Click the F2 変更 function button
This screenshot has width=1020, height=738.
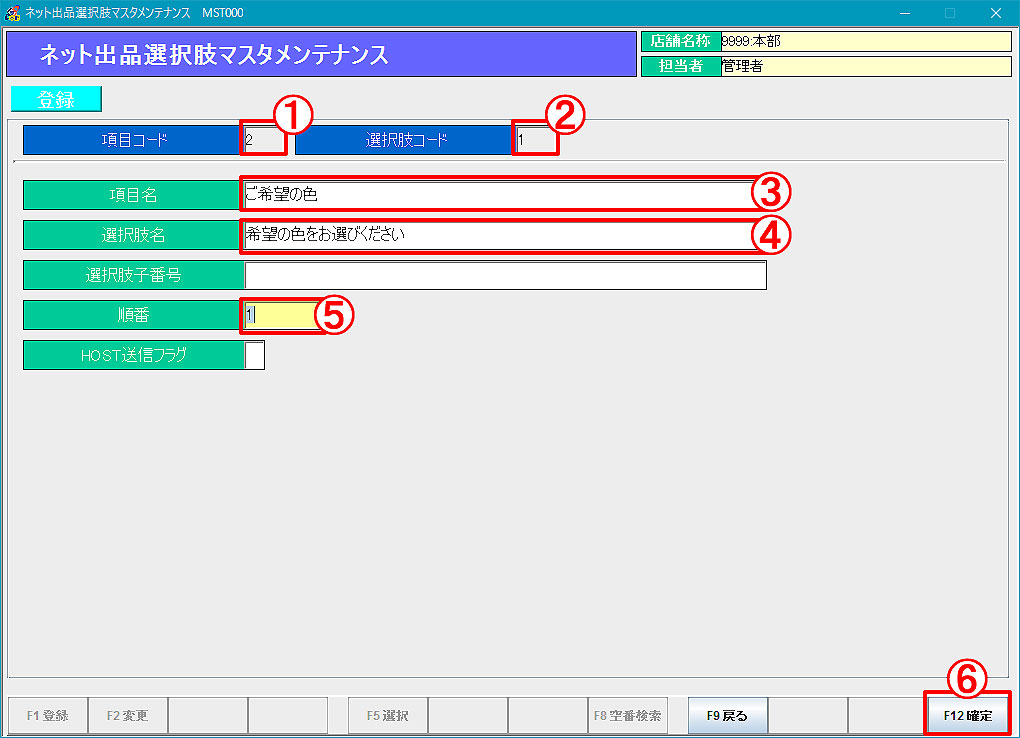pyautogui.click(x=128, y=715)
